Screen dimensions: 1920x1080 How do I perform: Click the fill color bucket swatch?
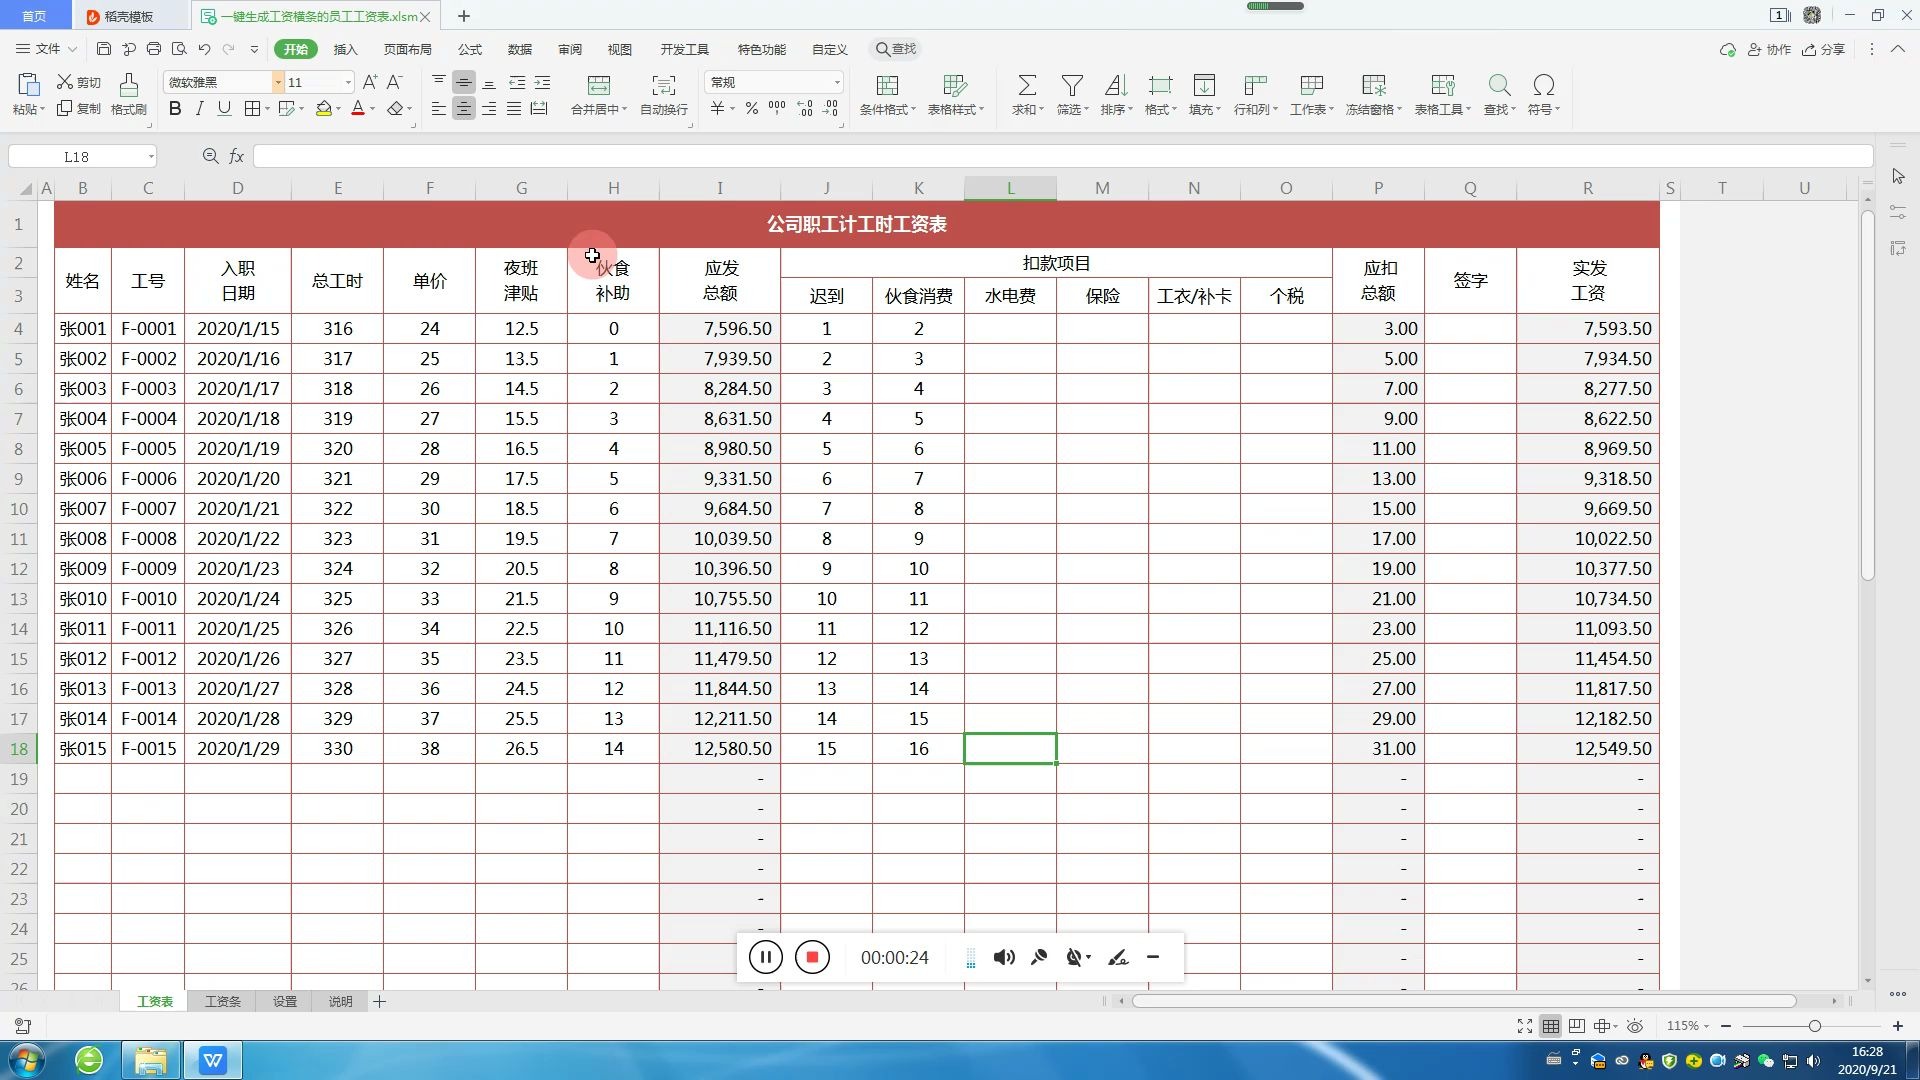pyautogui.click(x=323, y=108)
